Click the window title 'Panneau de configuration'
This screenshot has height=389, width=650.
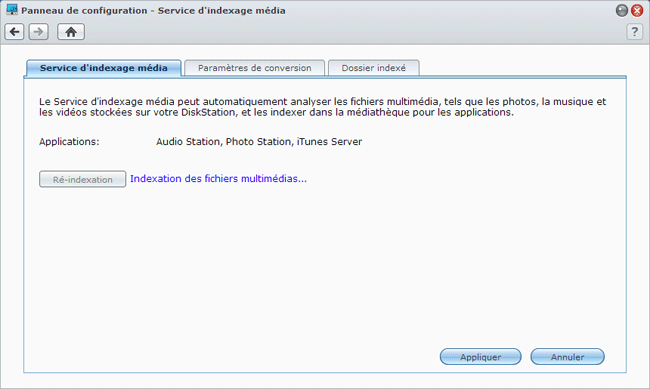coord(84,10)
